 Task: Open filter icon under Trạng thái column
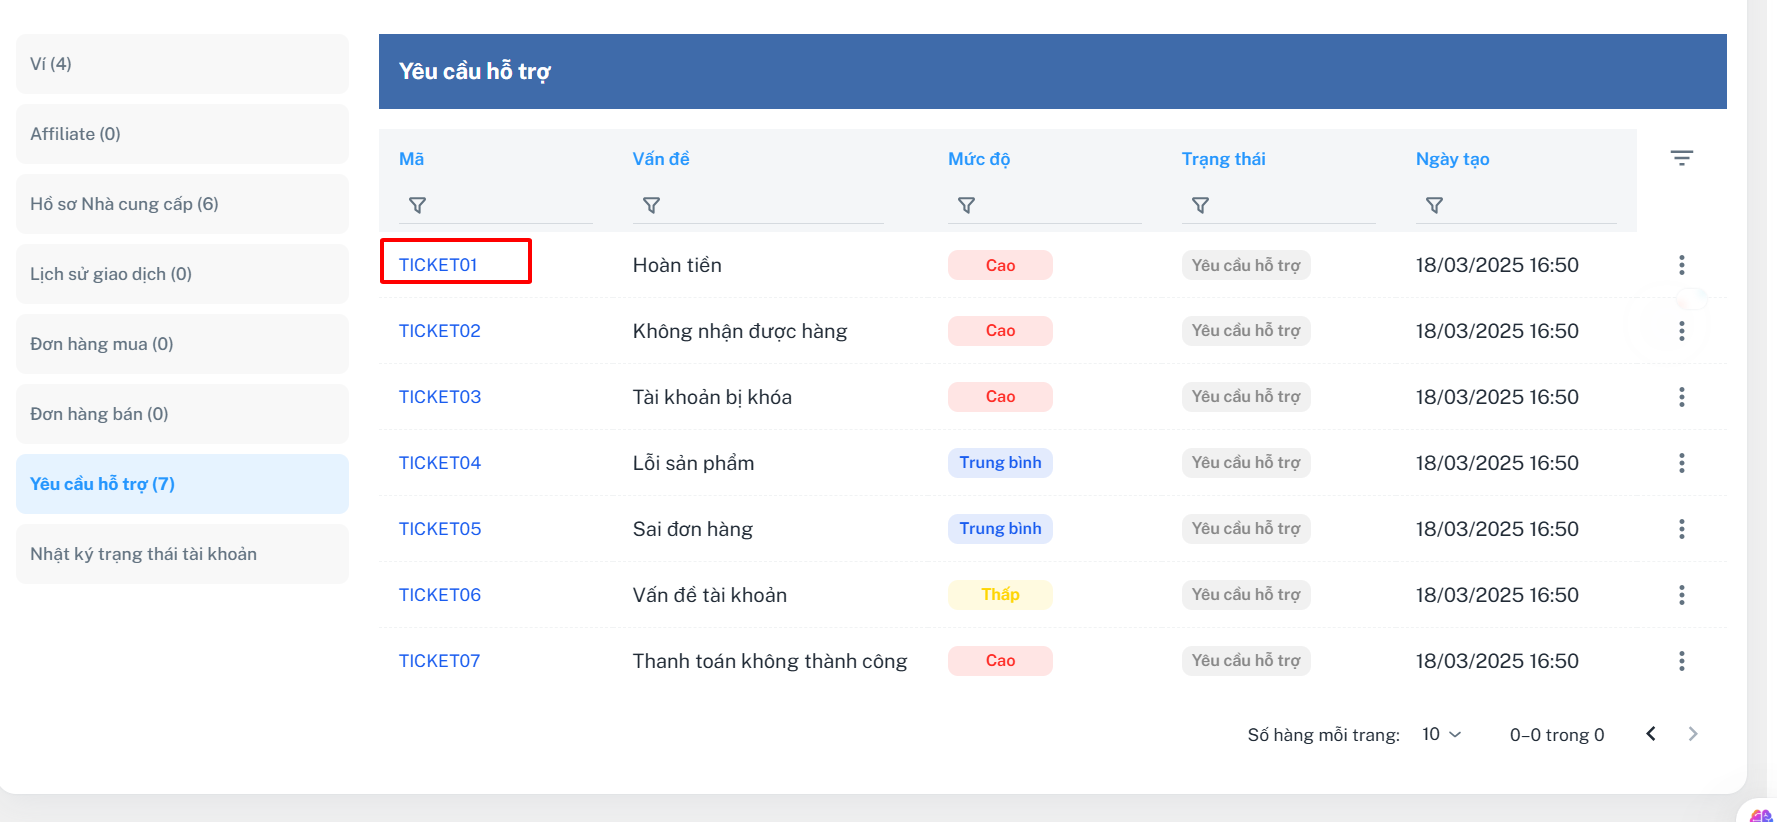coord(1200,205)
